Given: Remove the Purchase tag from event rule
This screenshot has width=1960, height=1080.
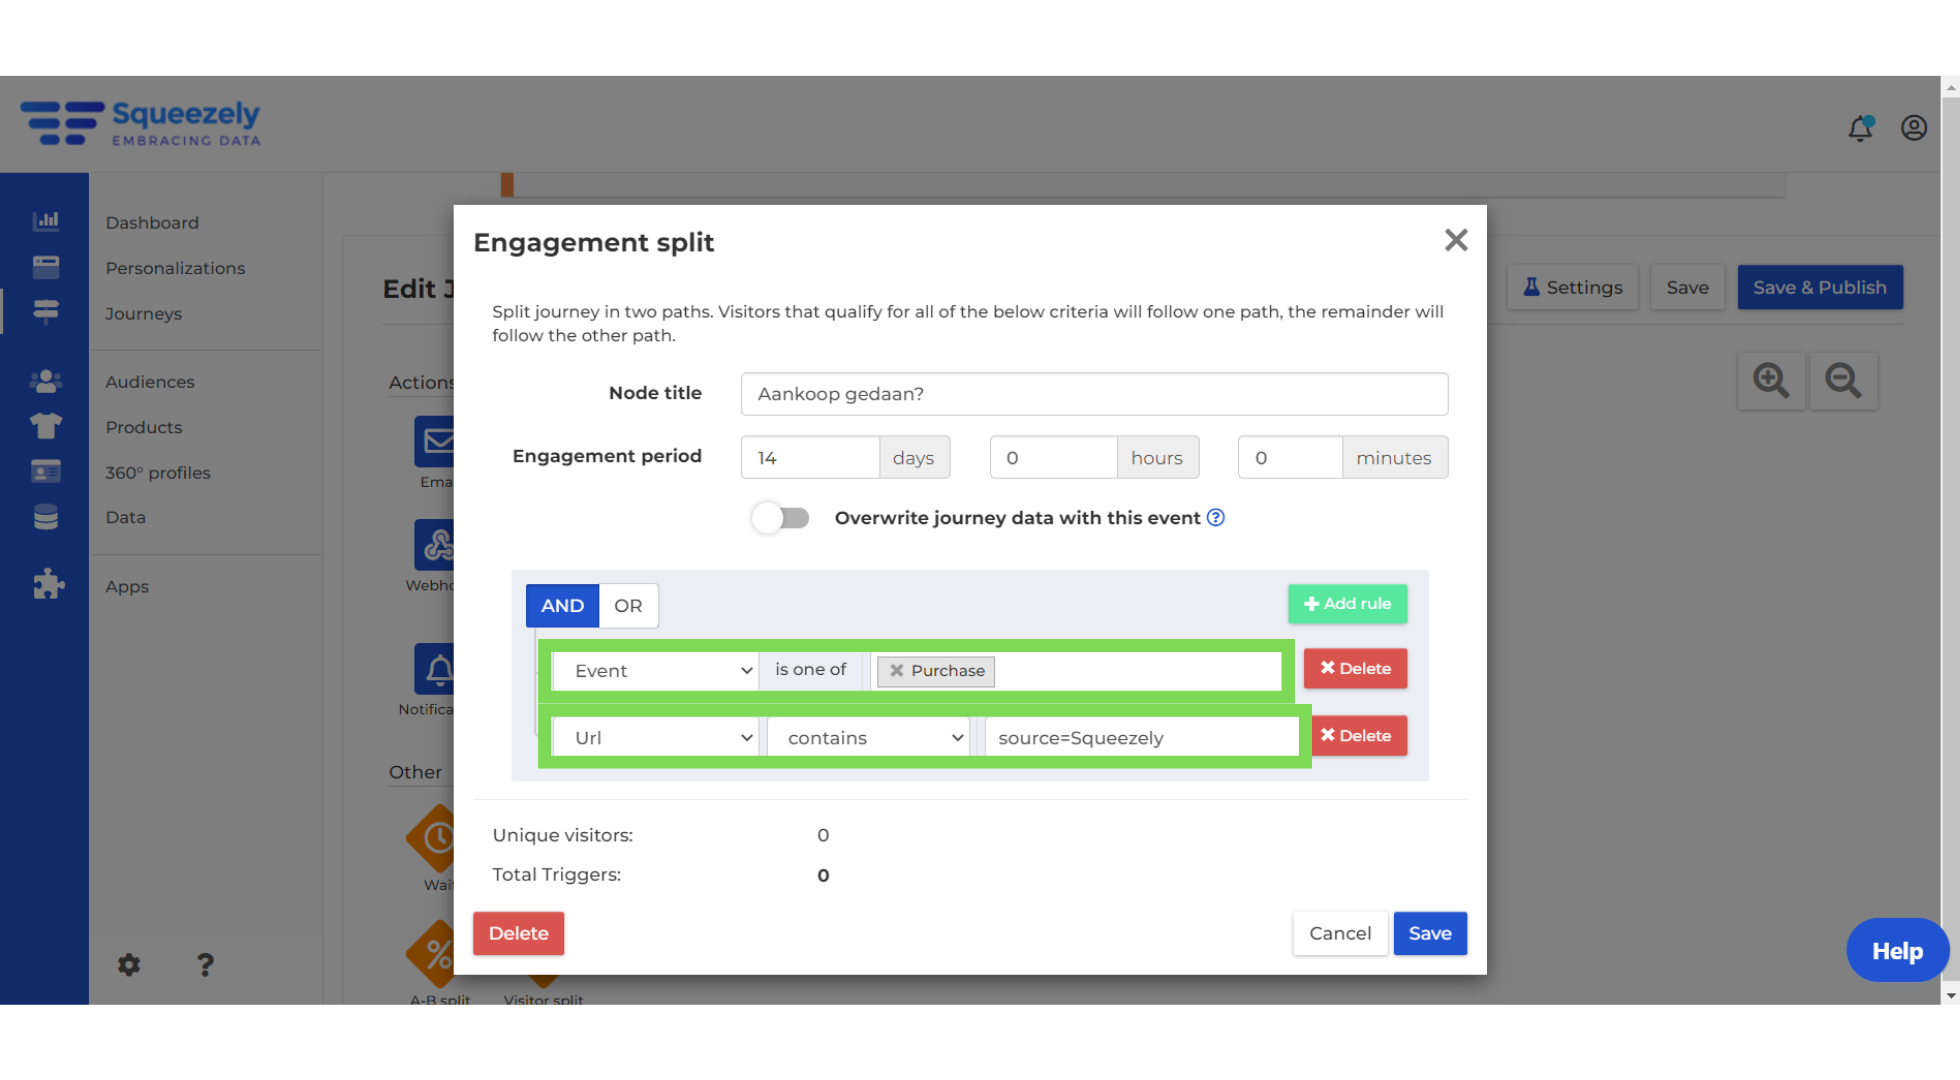Looking at the screenshot, I should tap(897, 671).
